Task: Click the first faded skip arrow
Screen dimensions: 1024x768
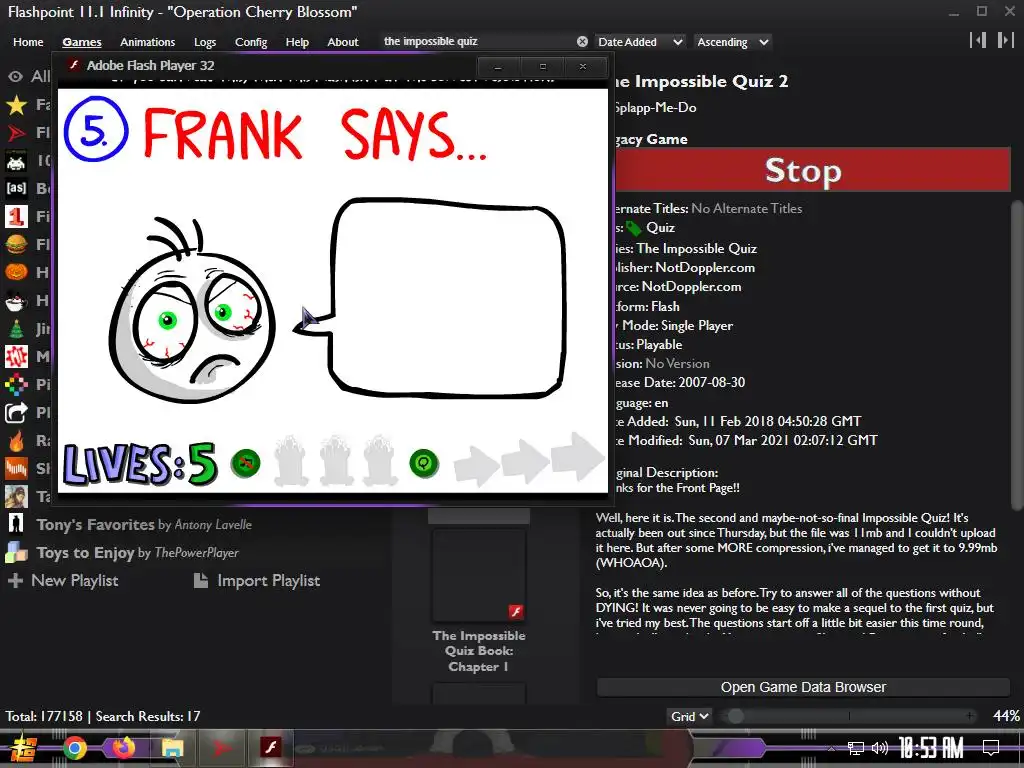Action: (476, 466)
